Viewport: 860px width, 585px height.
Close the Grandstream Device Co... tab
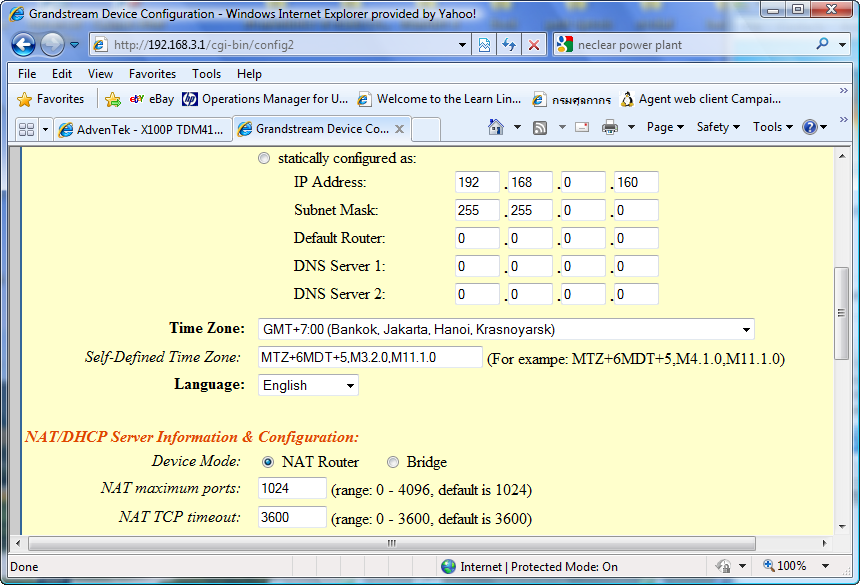(x=400, y=129)
